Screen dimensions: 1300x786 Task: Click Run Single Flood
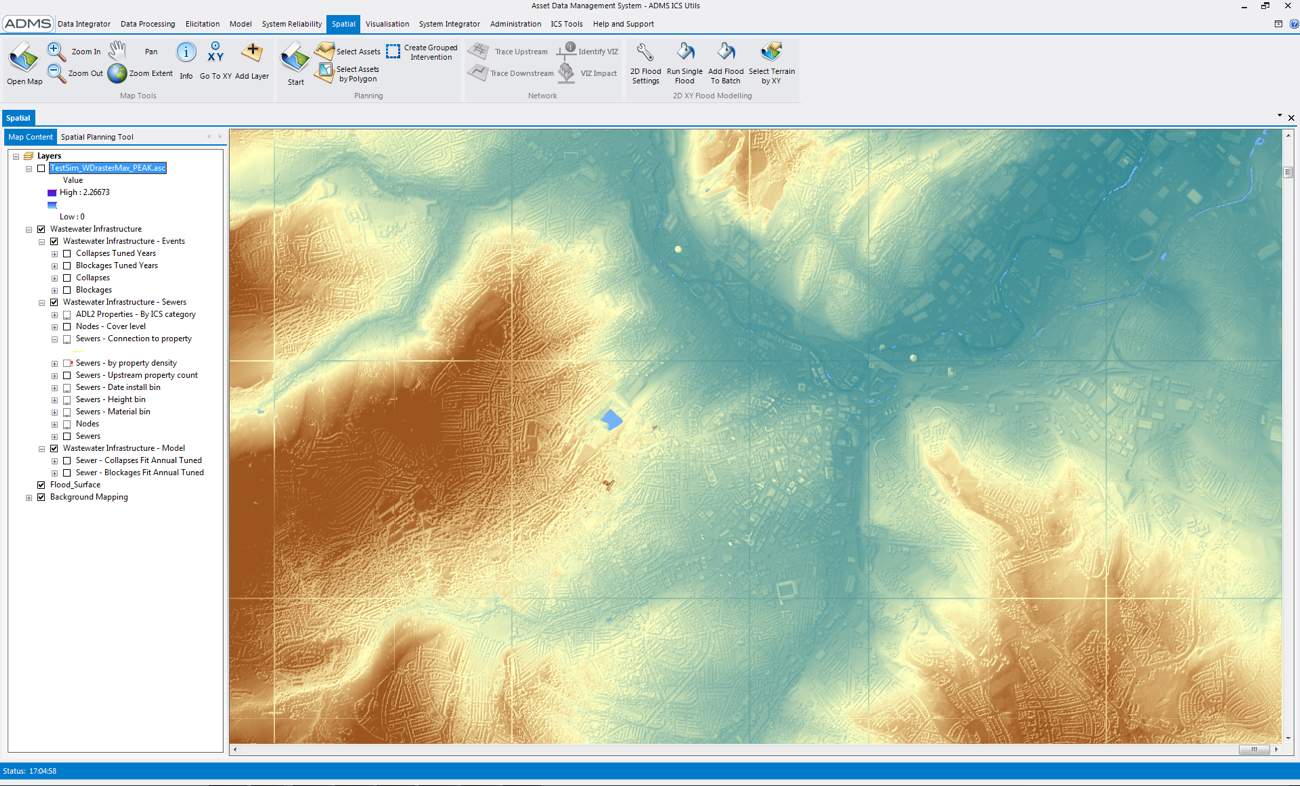click(x=685, y=63)
